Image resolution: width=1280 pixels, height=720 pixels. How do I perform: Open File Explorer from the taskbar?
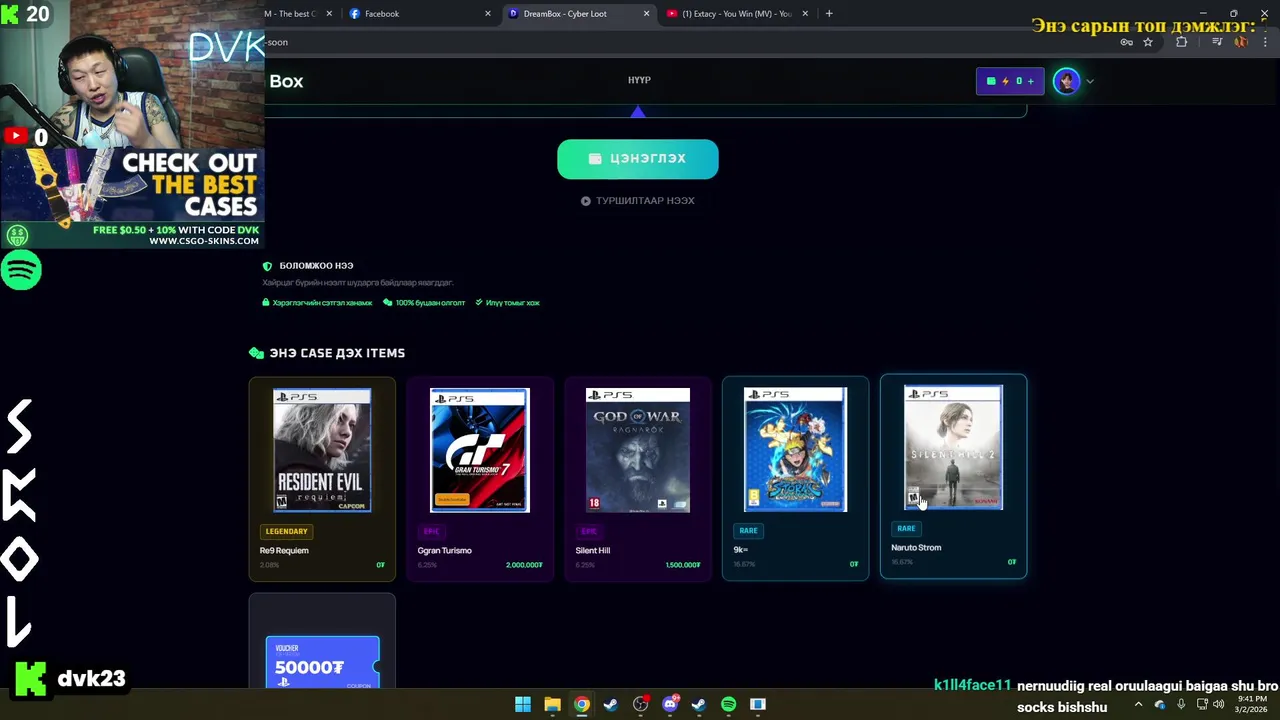click(x=552, y=705)
